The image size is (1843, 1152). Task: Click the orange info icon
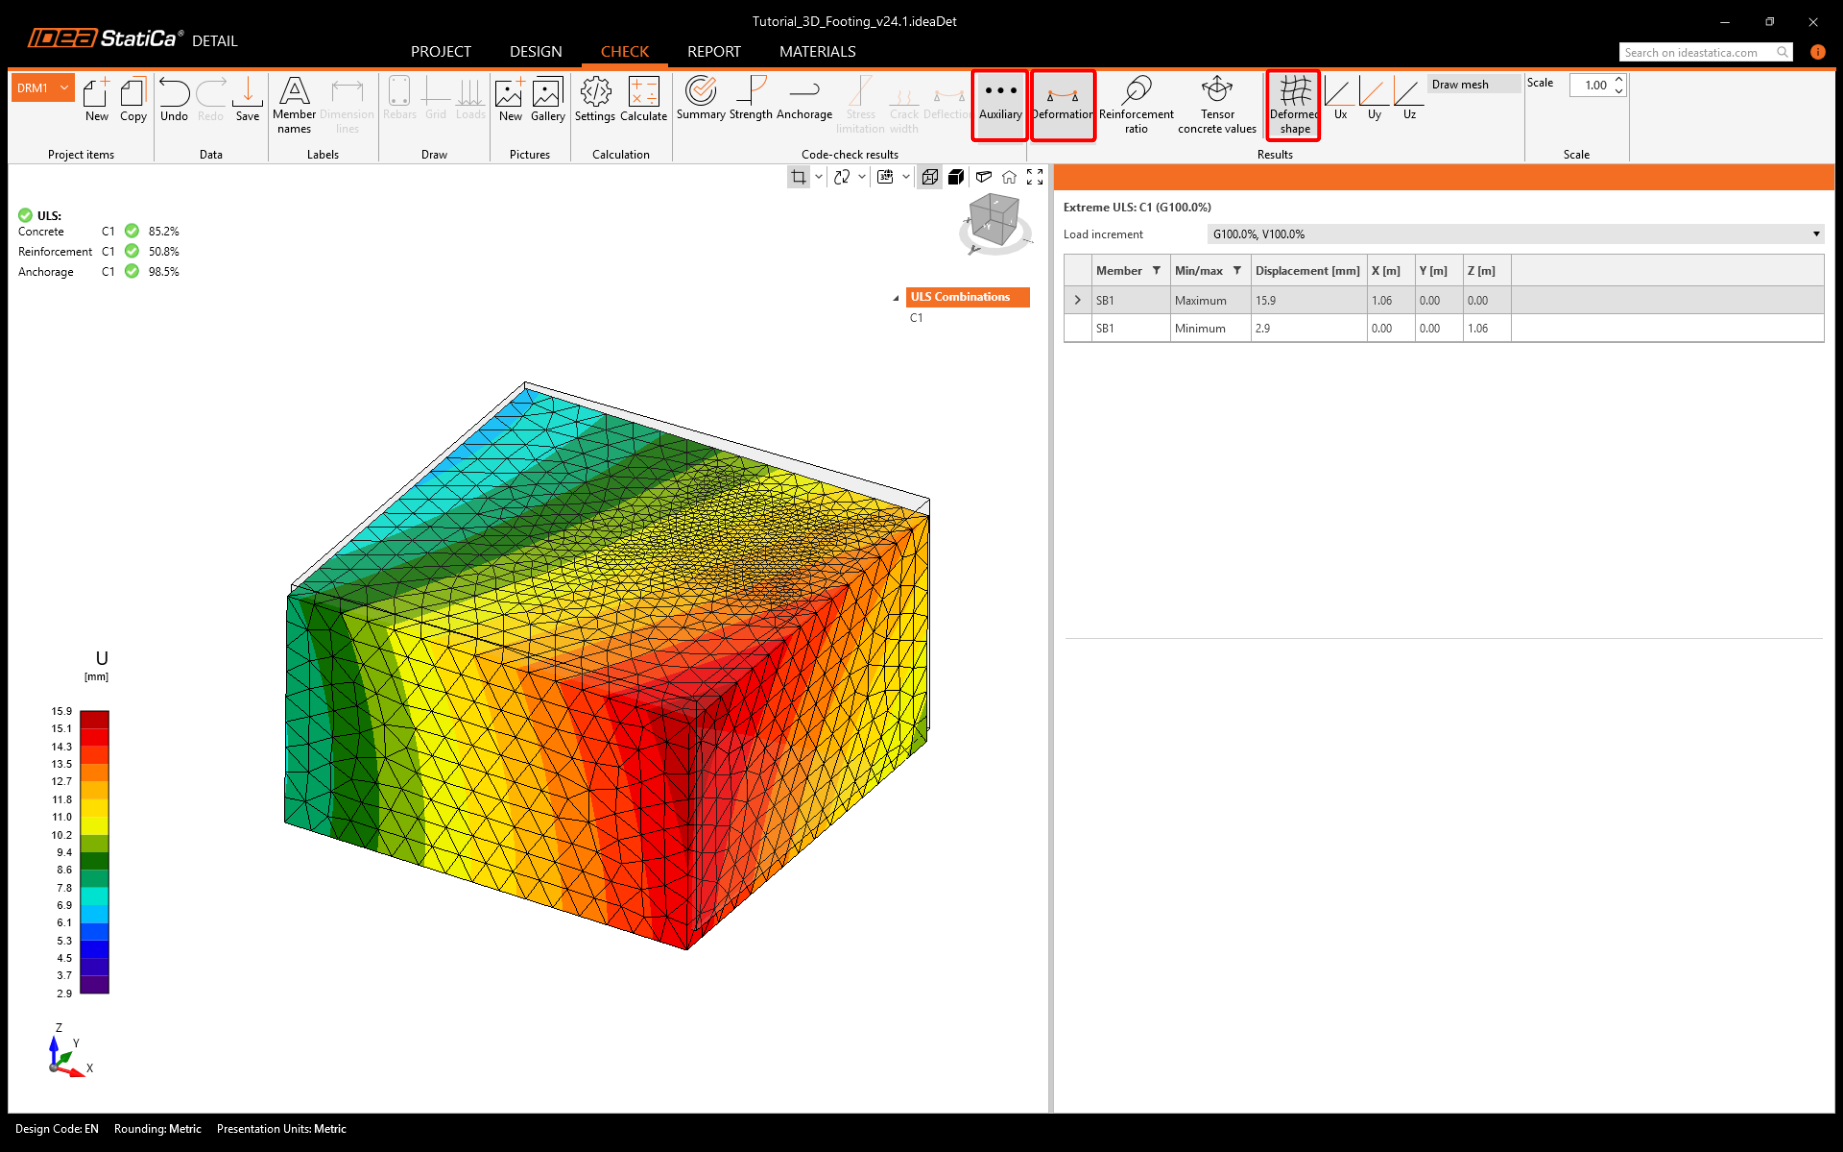(1818, 52)
